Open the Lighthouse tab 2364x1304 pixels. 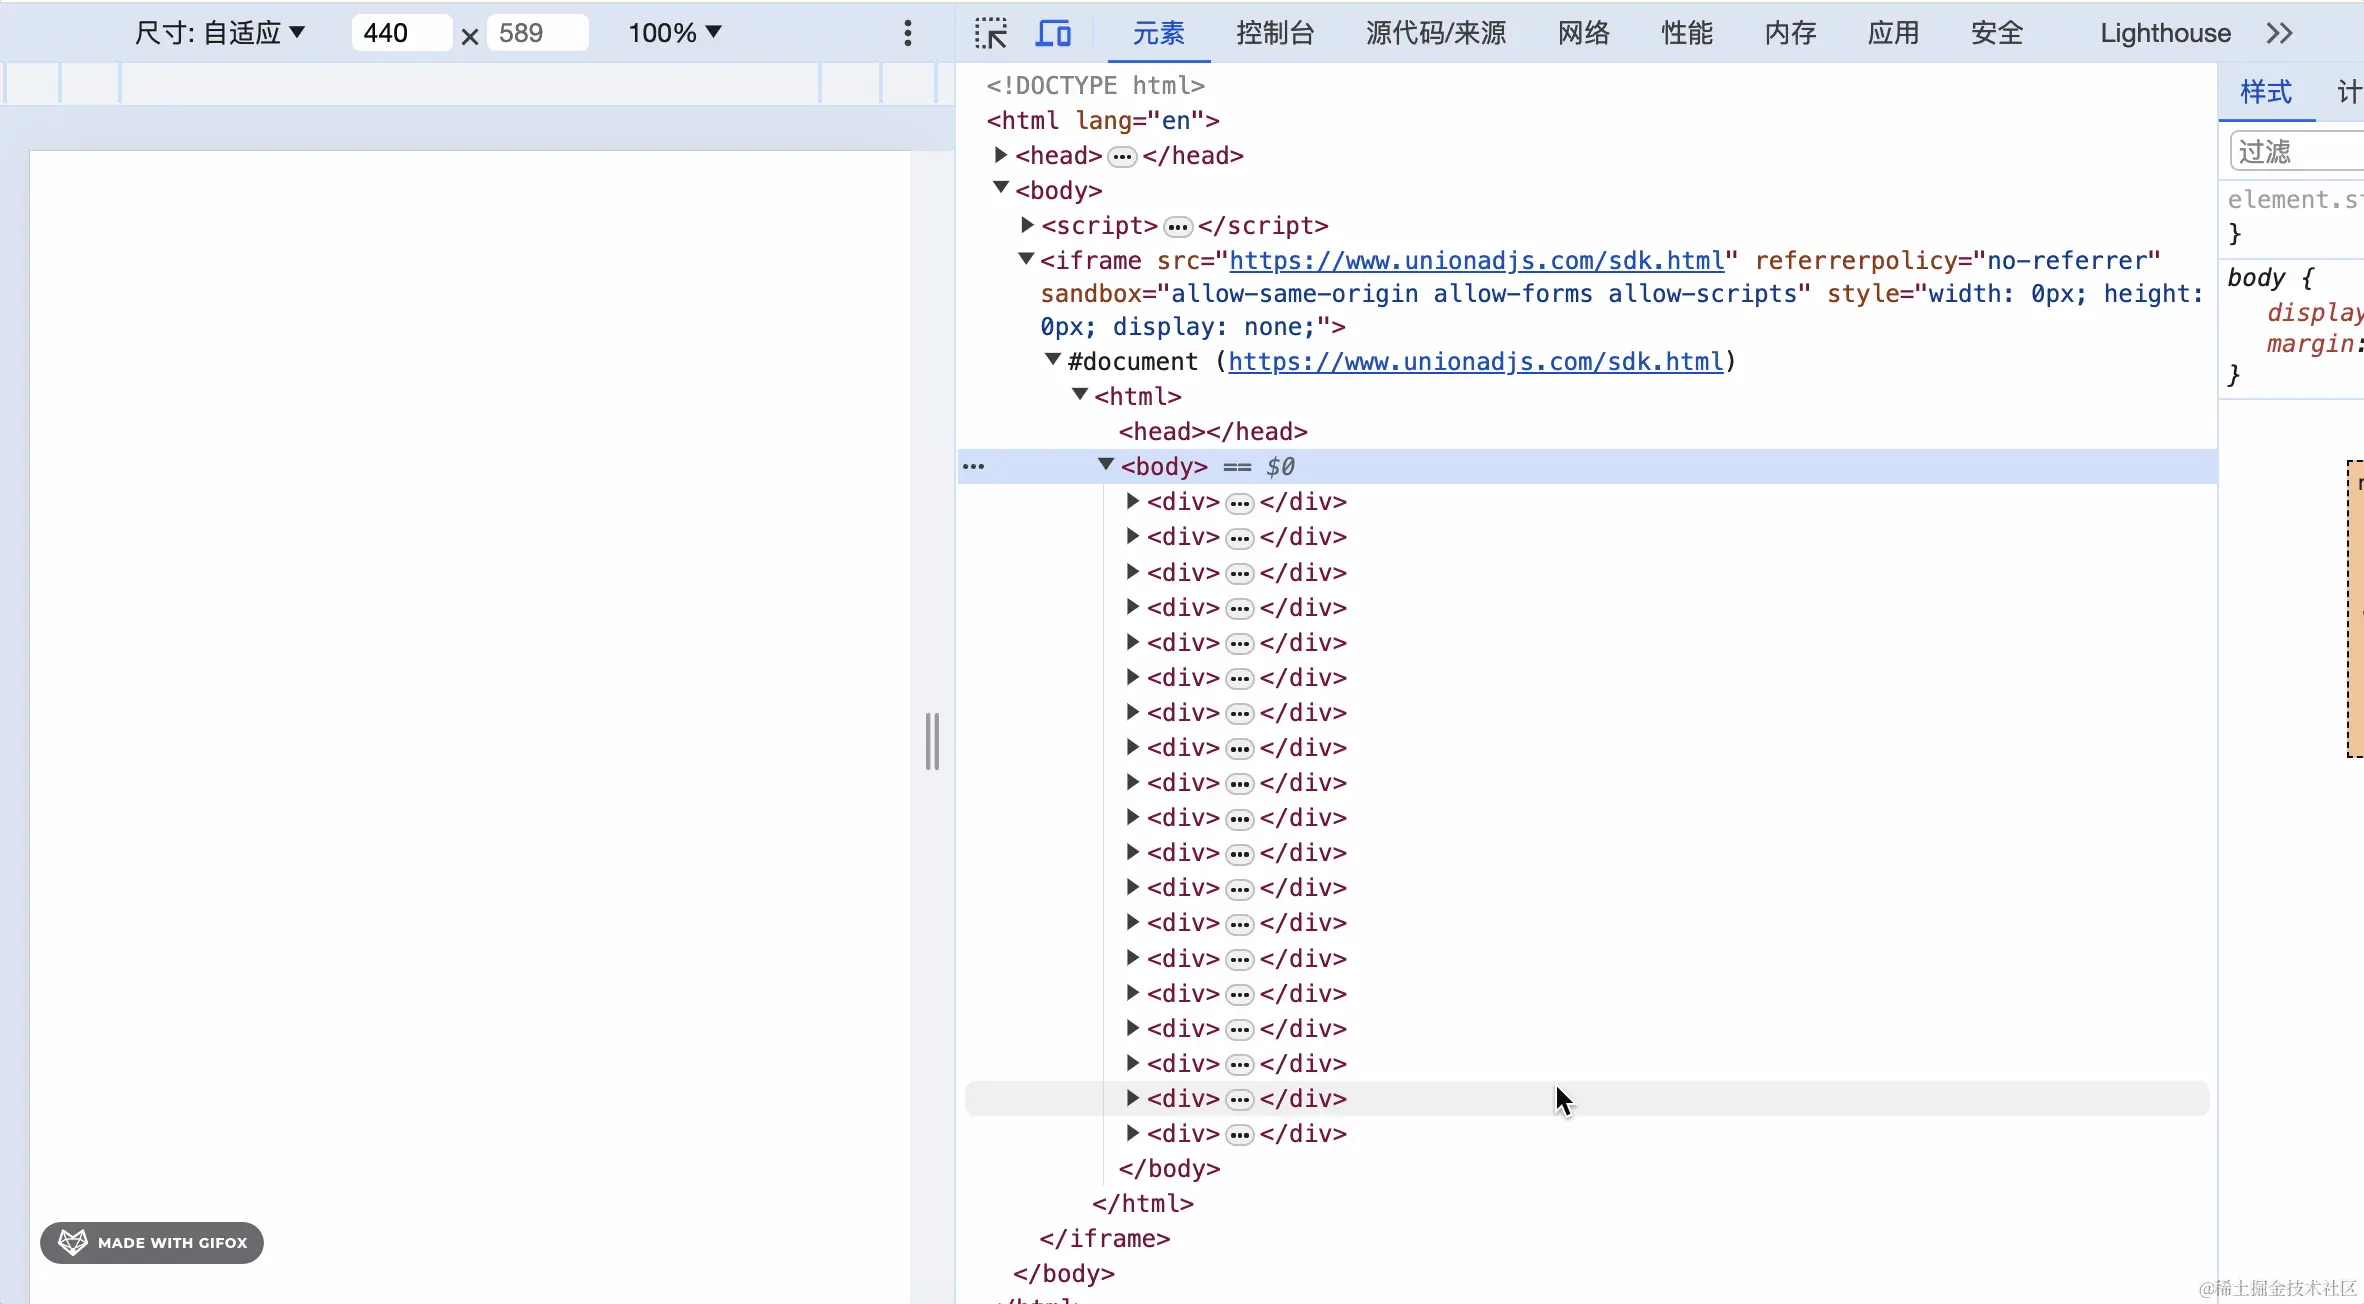(x=2165, y=33)
